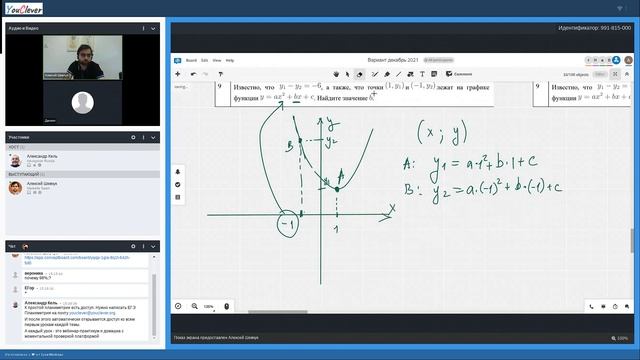This screenshot has width=640, height=360.
Task: Open the youclever email link in chat
Action: click(92, 313)
